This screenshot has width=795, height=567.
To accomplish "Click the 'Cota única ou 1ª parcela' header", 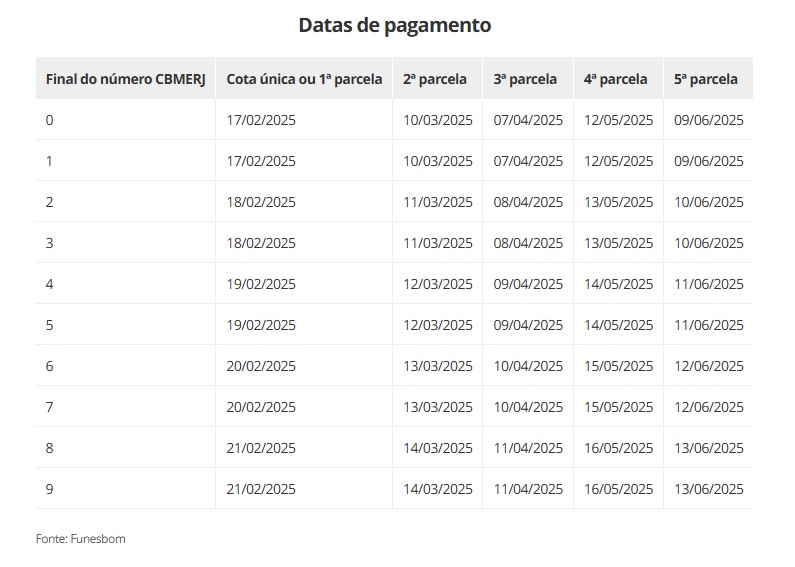I will (x=304, y=79).
